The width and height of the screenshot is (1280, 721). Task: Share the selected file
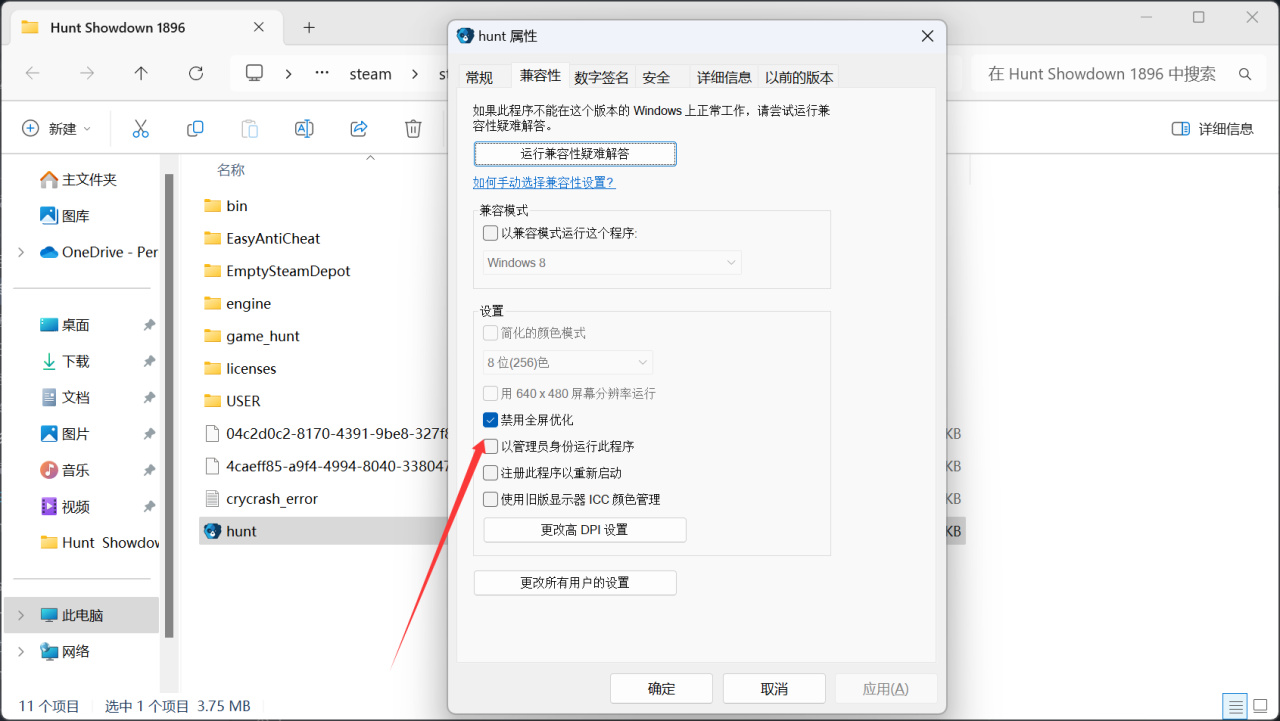click(359, 128)
